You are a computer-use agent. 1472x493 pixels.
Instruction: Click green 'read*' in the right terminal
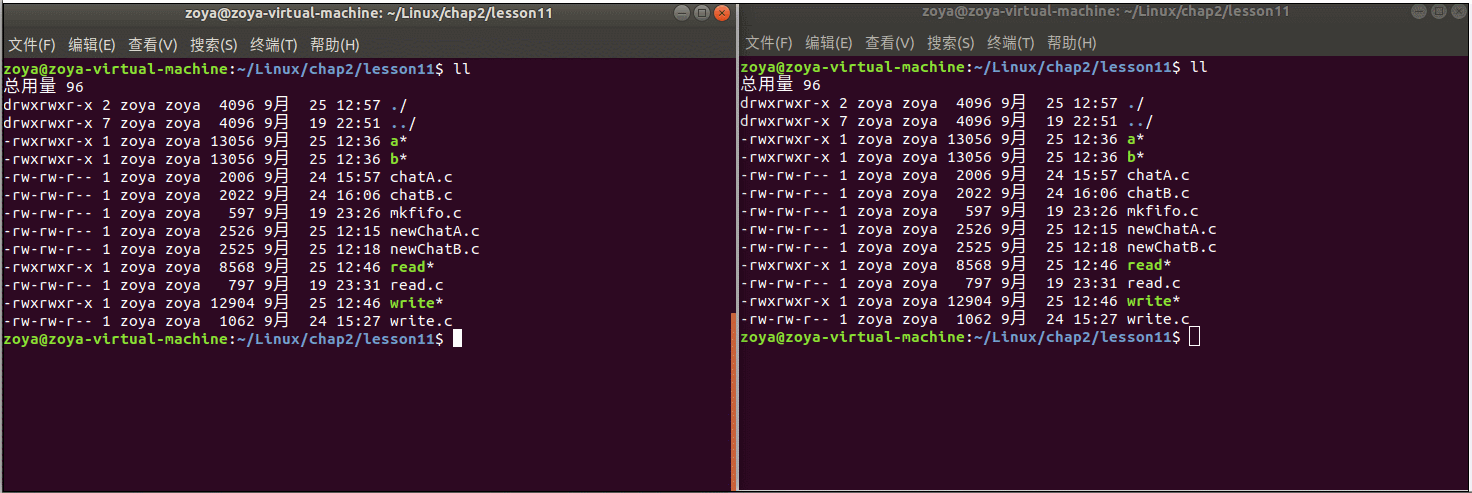coord(1149,265)
